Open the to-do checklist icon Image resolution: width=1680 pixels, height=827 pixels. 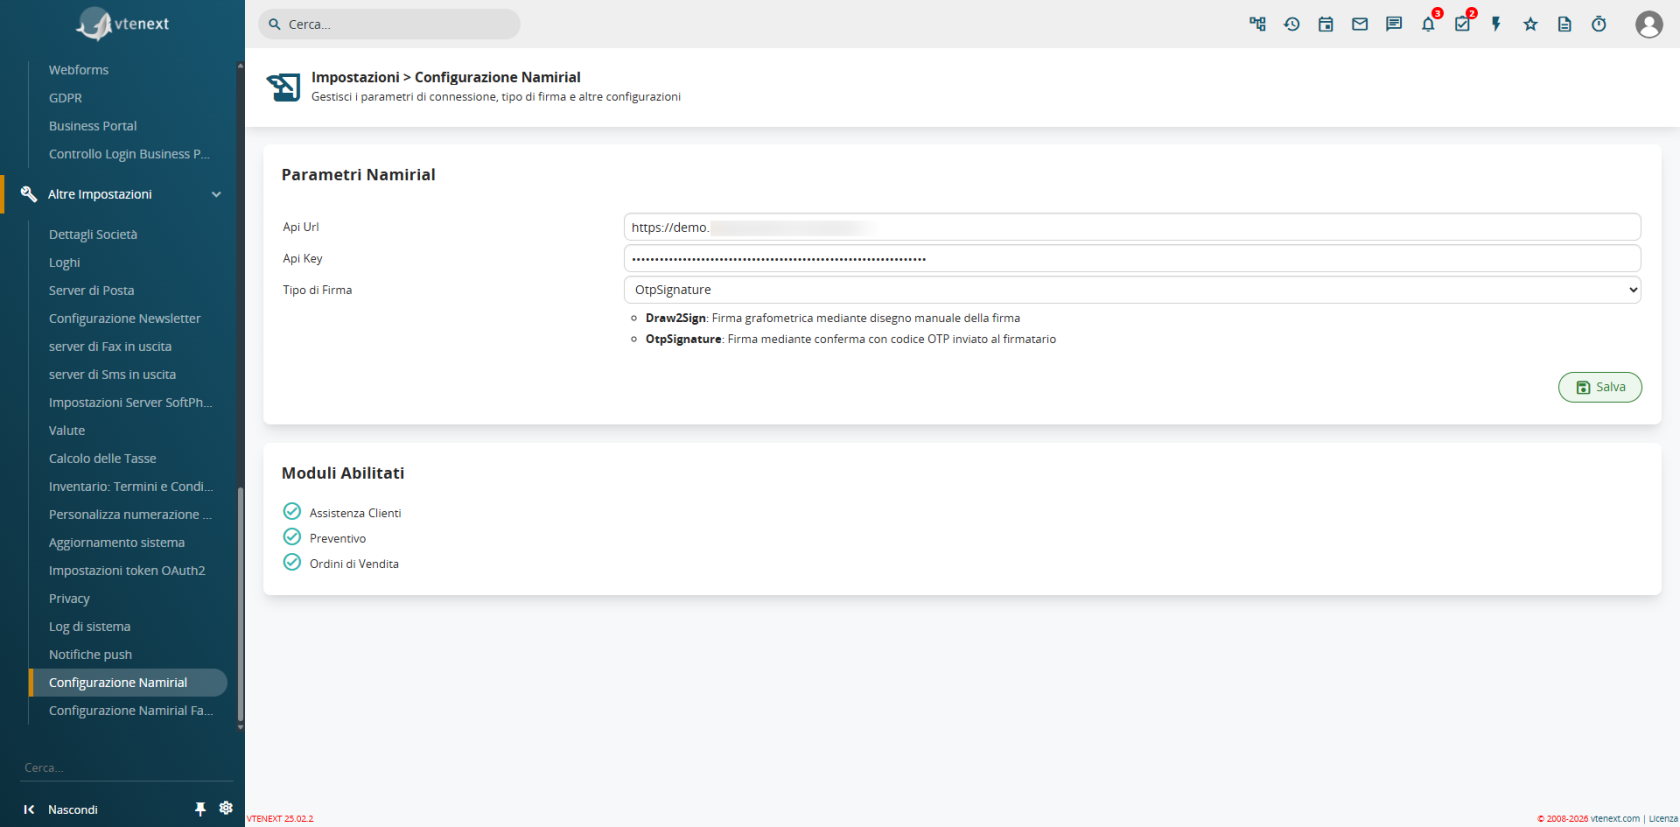1462,24
